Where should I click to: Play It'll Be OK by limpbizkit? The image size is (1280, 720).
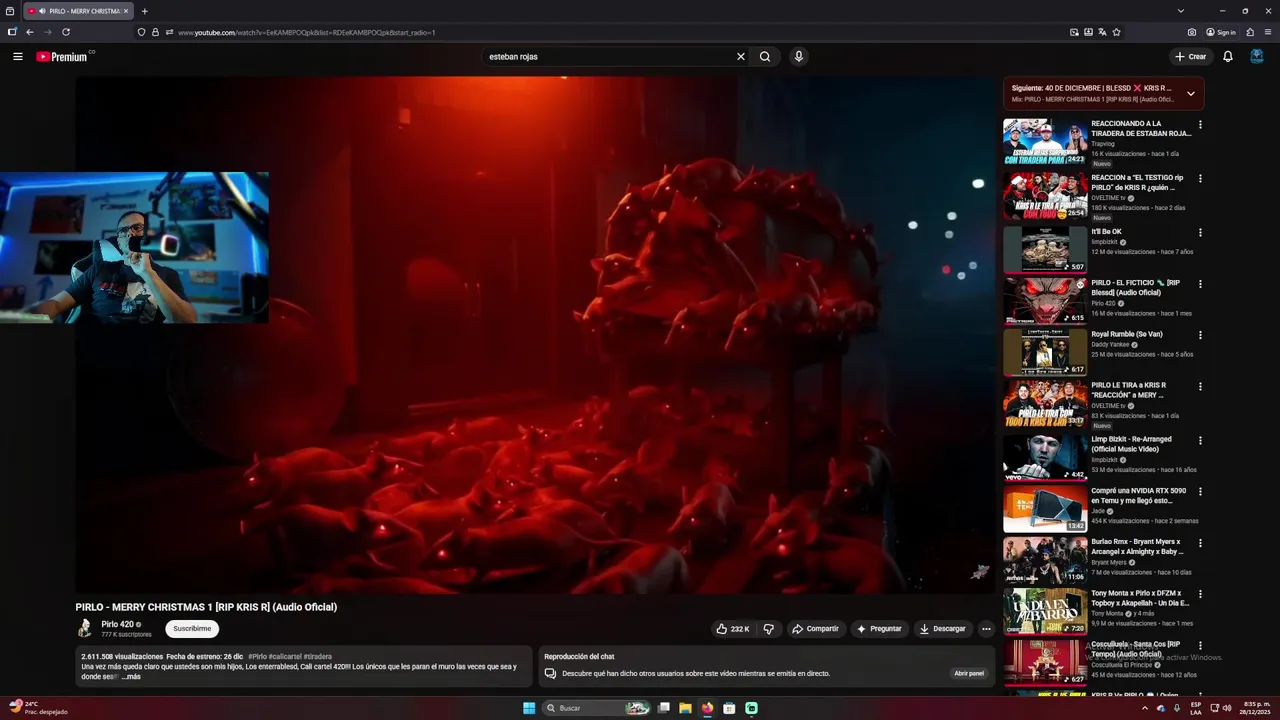1045,249
